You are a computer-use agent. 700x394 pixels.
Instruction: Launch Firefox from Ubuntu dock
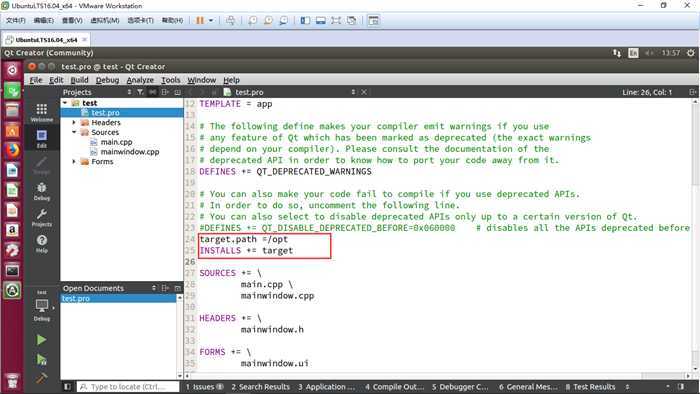tap(12, 150)
